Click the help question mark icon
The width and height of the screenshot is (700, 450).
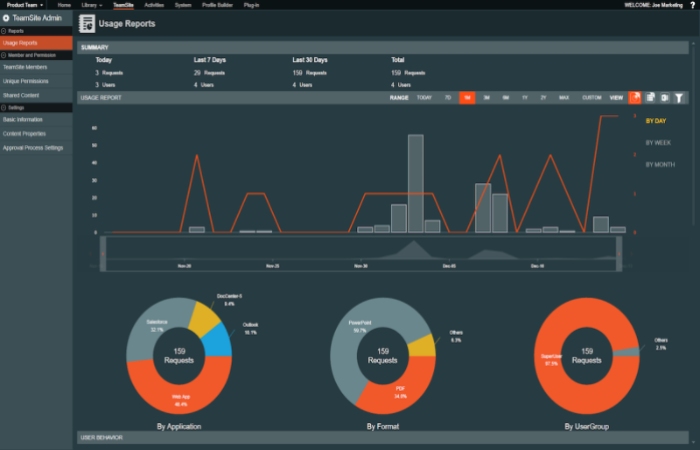tap(692, 5)
